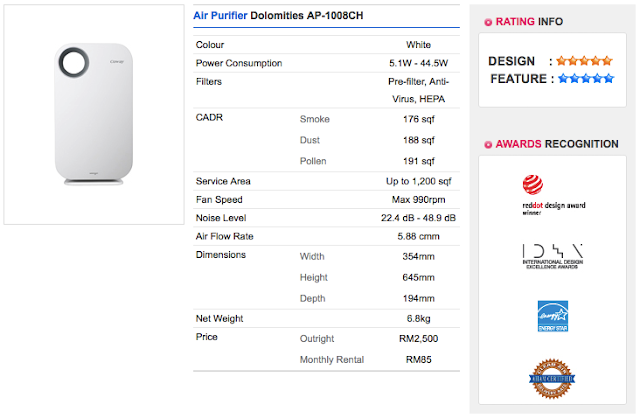Screen dimensions: 640x418
Task: Click the DESIGN rating label
Action: pos(511,61)
